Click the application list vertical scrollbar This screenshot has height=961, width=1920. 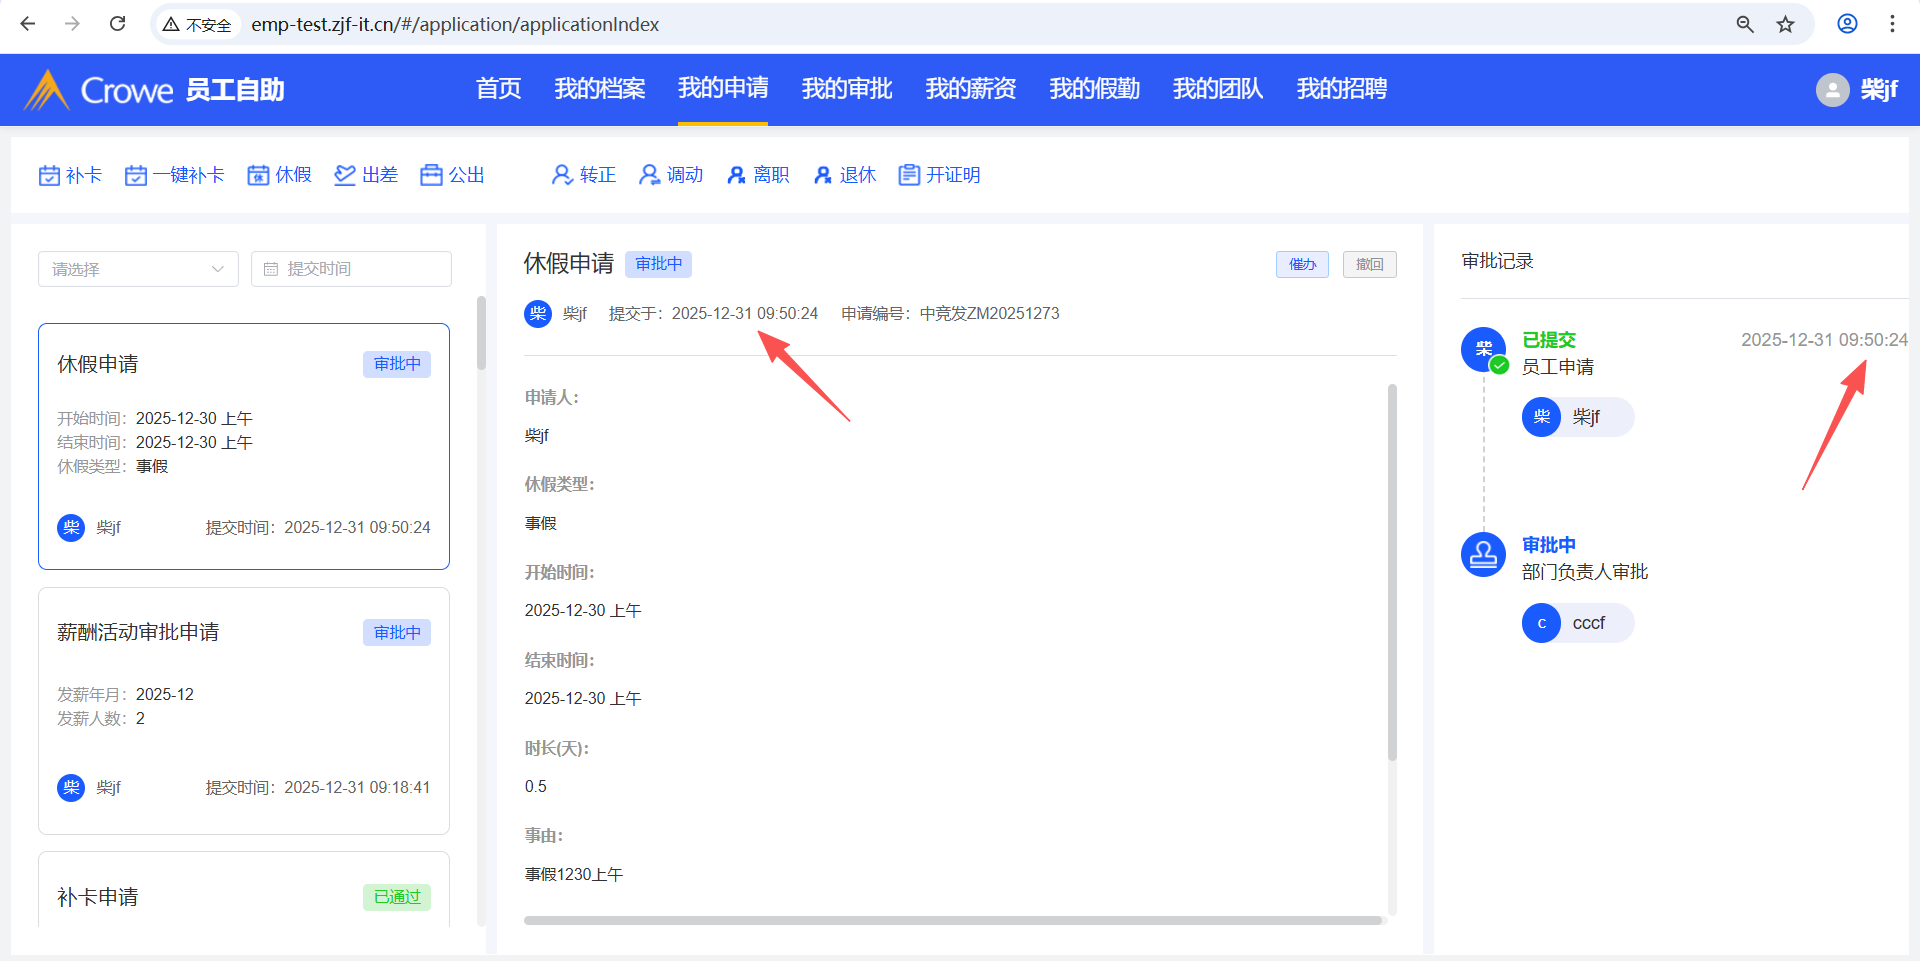[481, 334]
